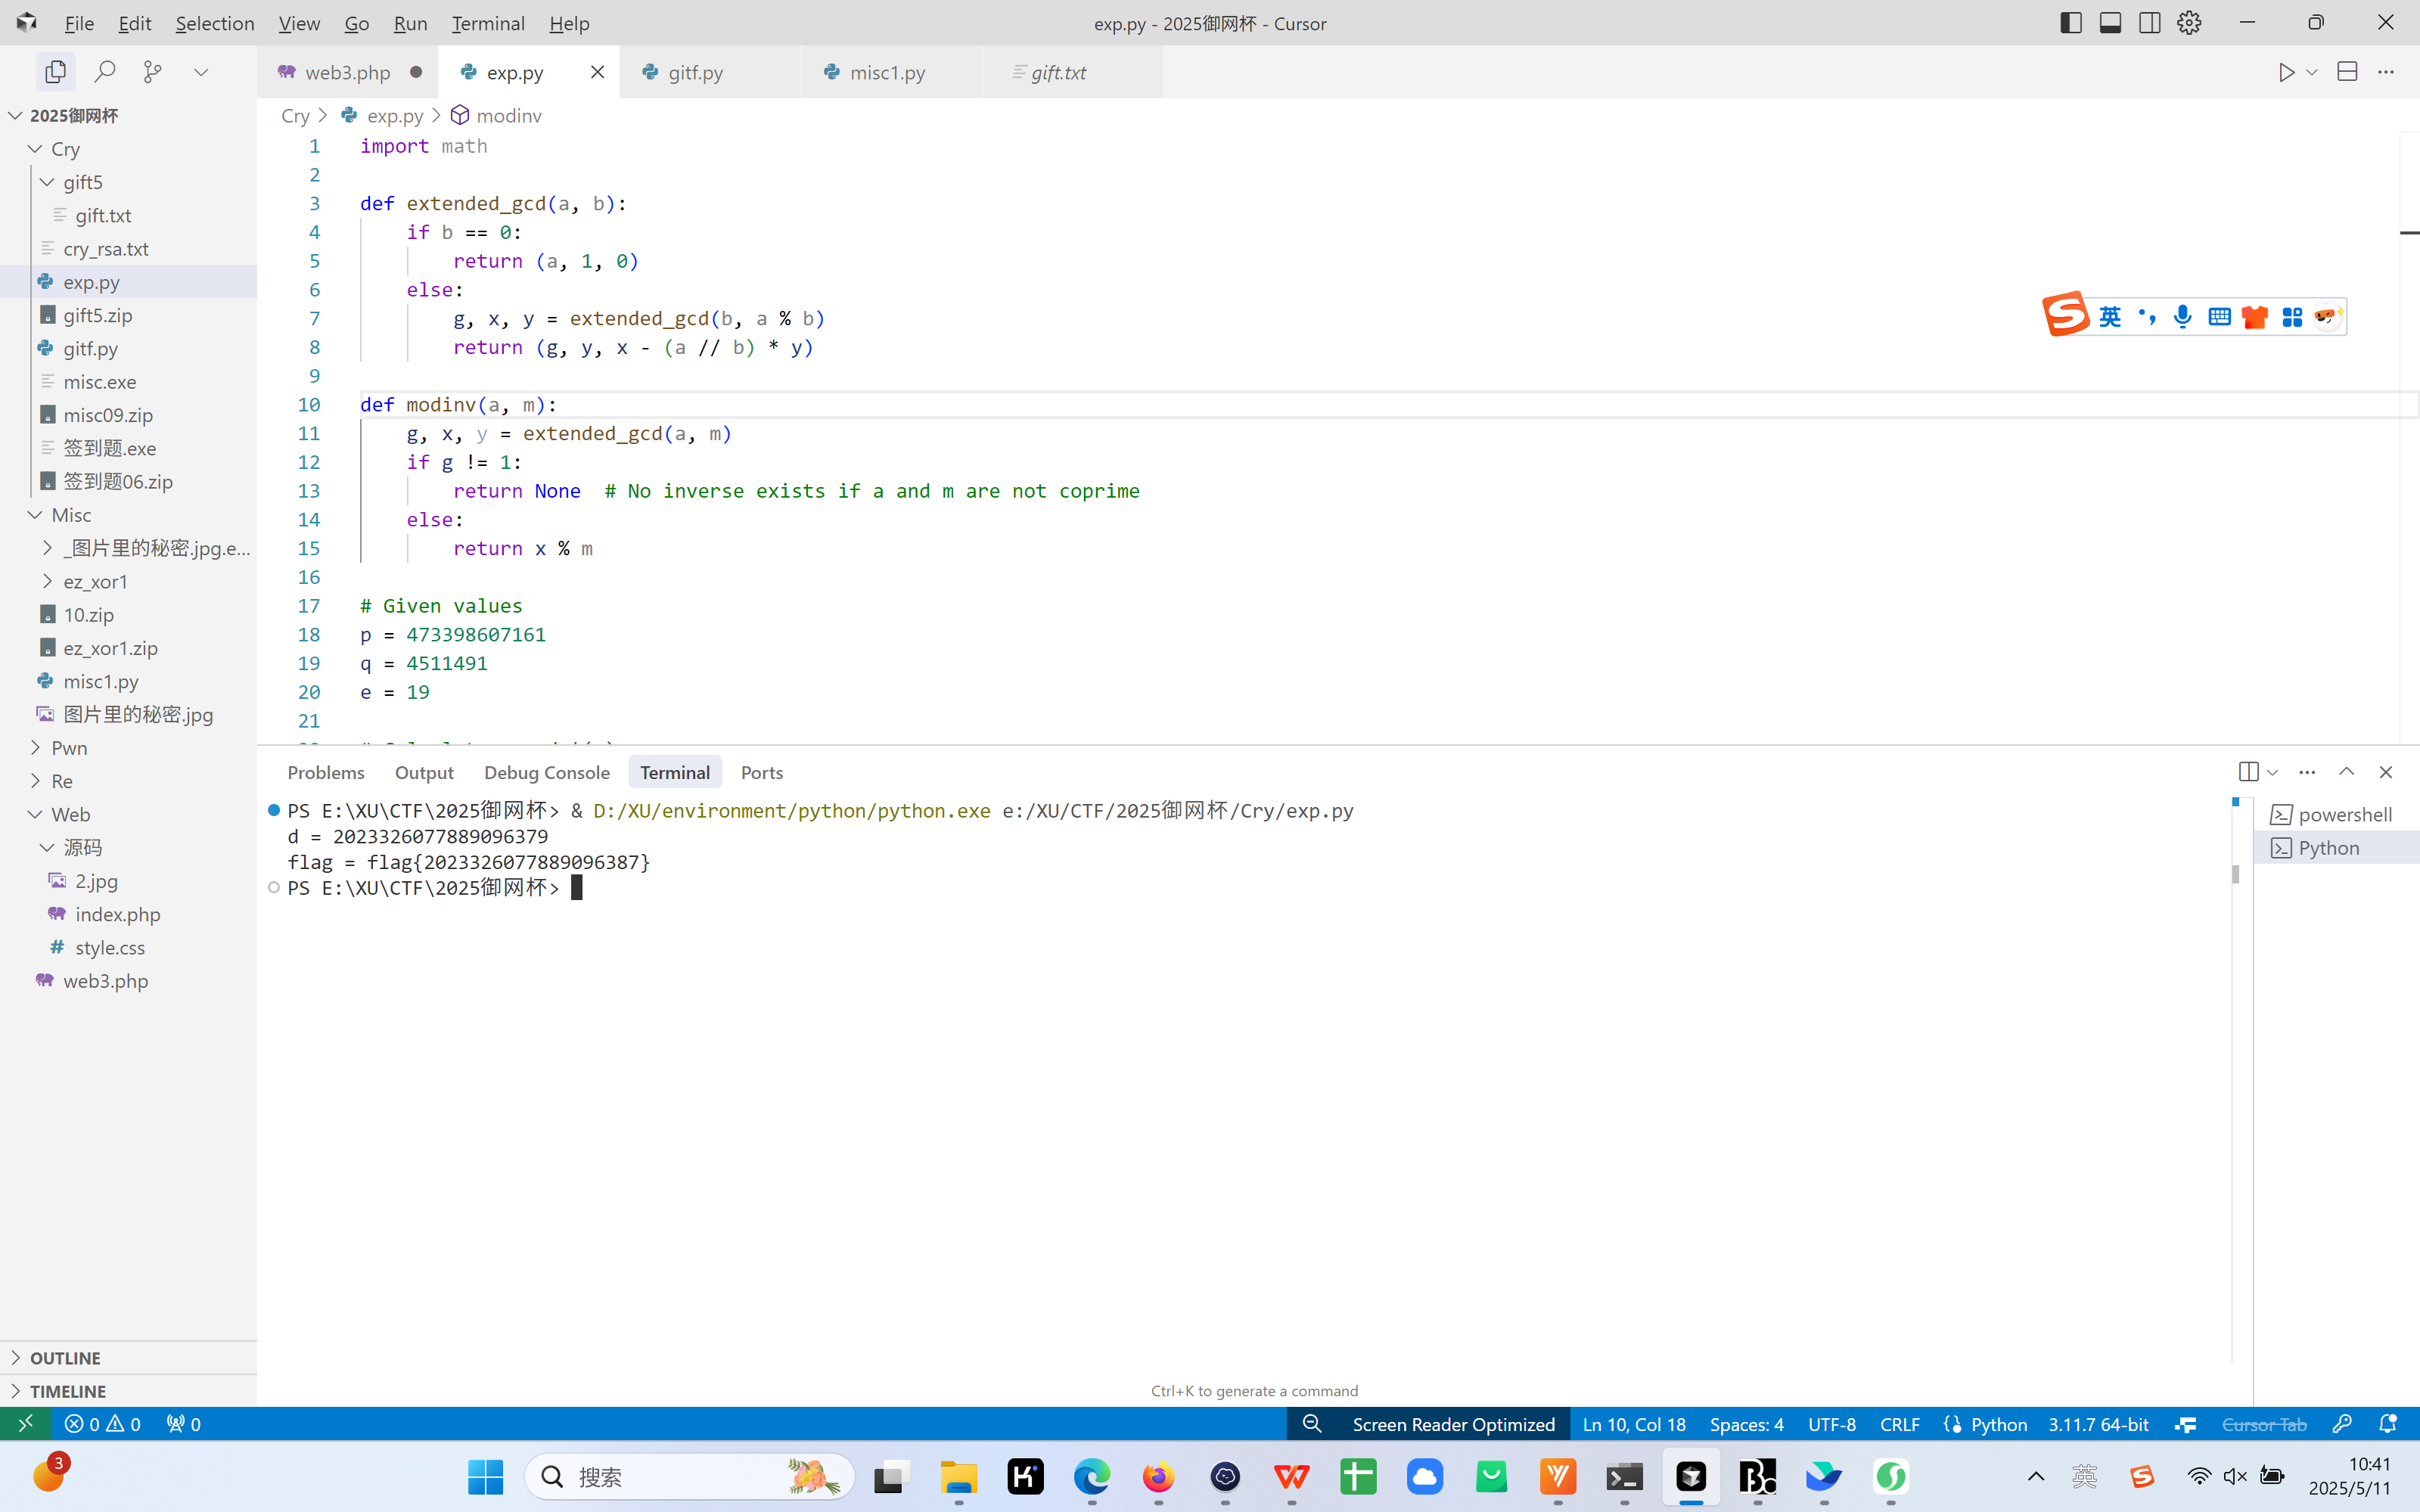Toggle the bottom panel layout icon
The image size is (2420, 1512).
[x=2110, y=23]
